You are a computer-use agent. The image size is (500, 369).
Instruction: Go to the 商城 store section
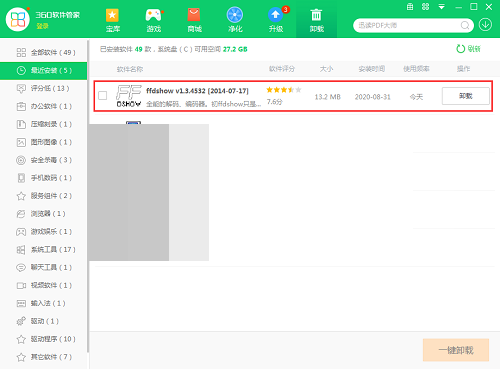click(194, 20)
